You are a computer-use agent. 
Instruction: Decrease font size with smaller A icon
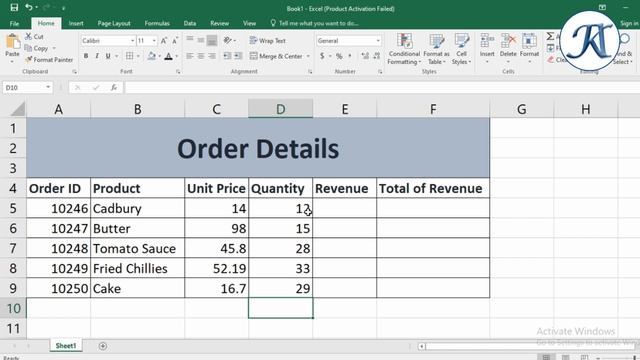point(175,41)
